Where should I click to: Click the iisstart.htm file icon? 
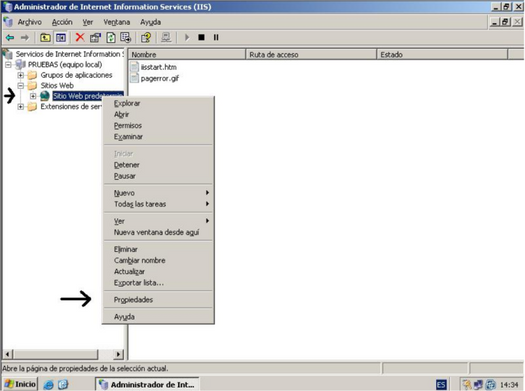[134, 67]
